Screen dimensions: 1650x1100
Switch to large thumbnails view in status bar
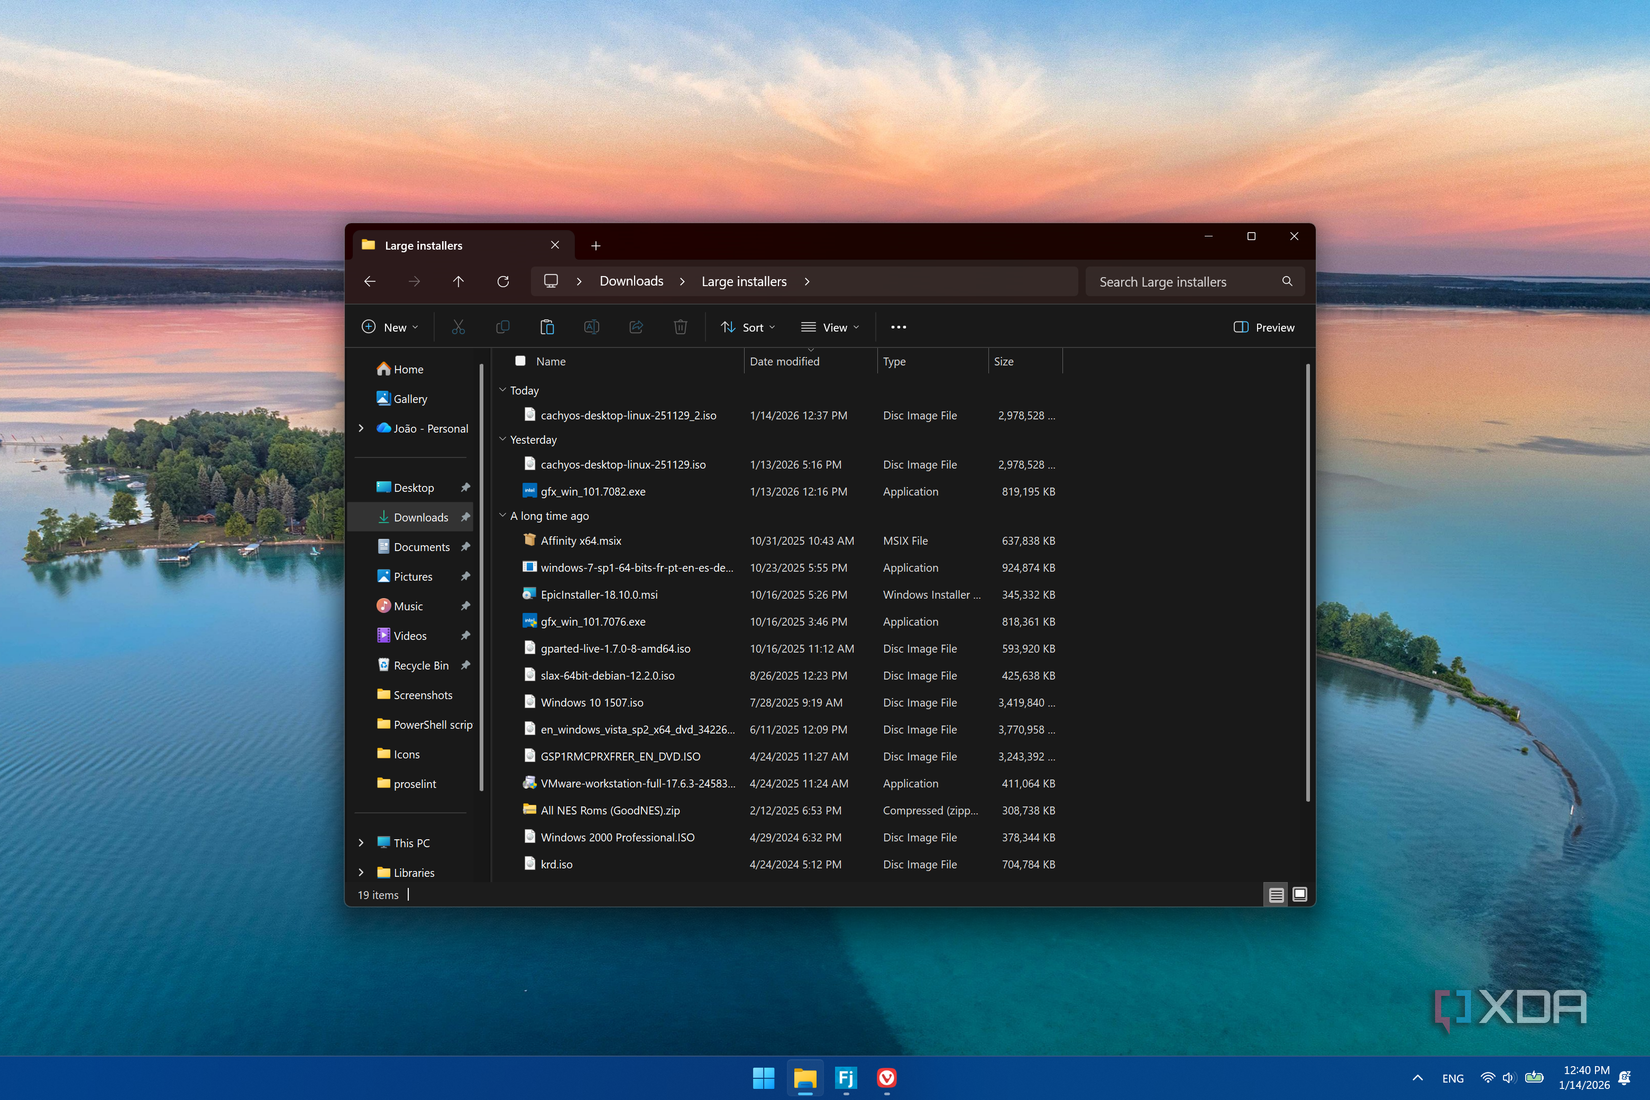pyautogui.click(x=1299, y=894)
